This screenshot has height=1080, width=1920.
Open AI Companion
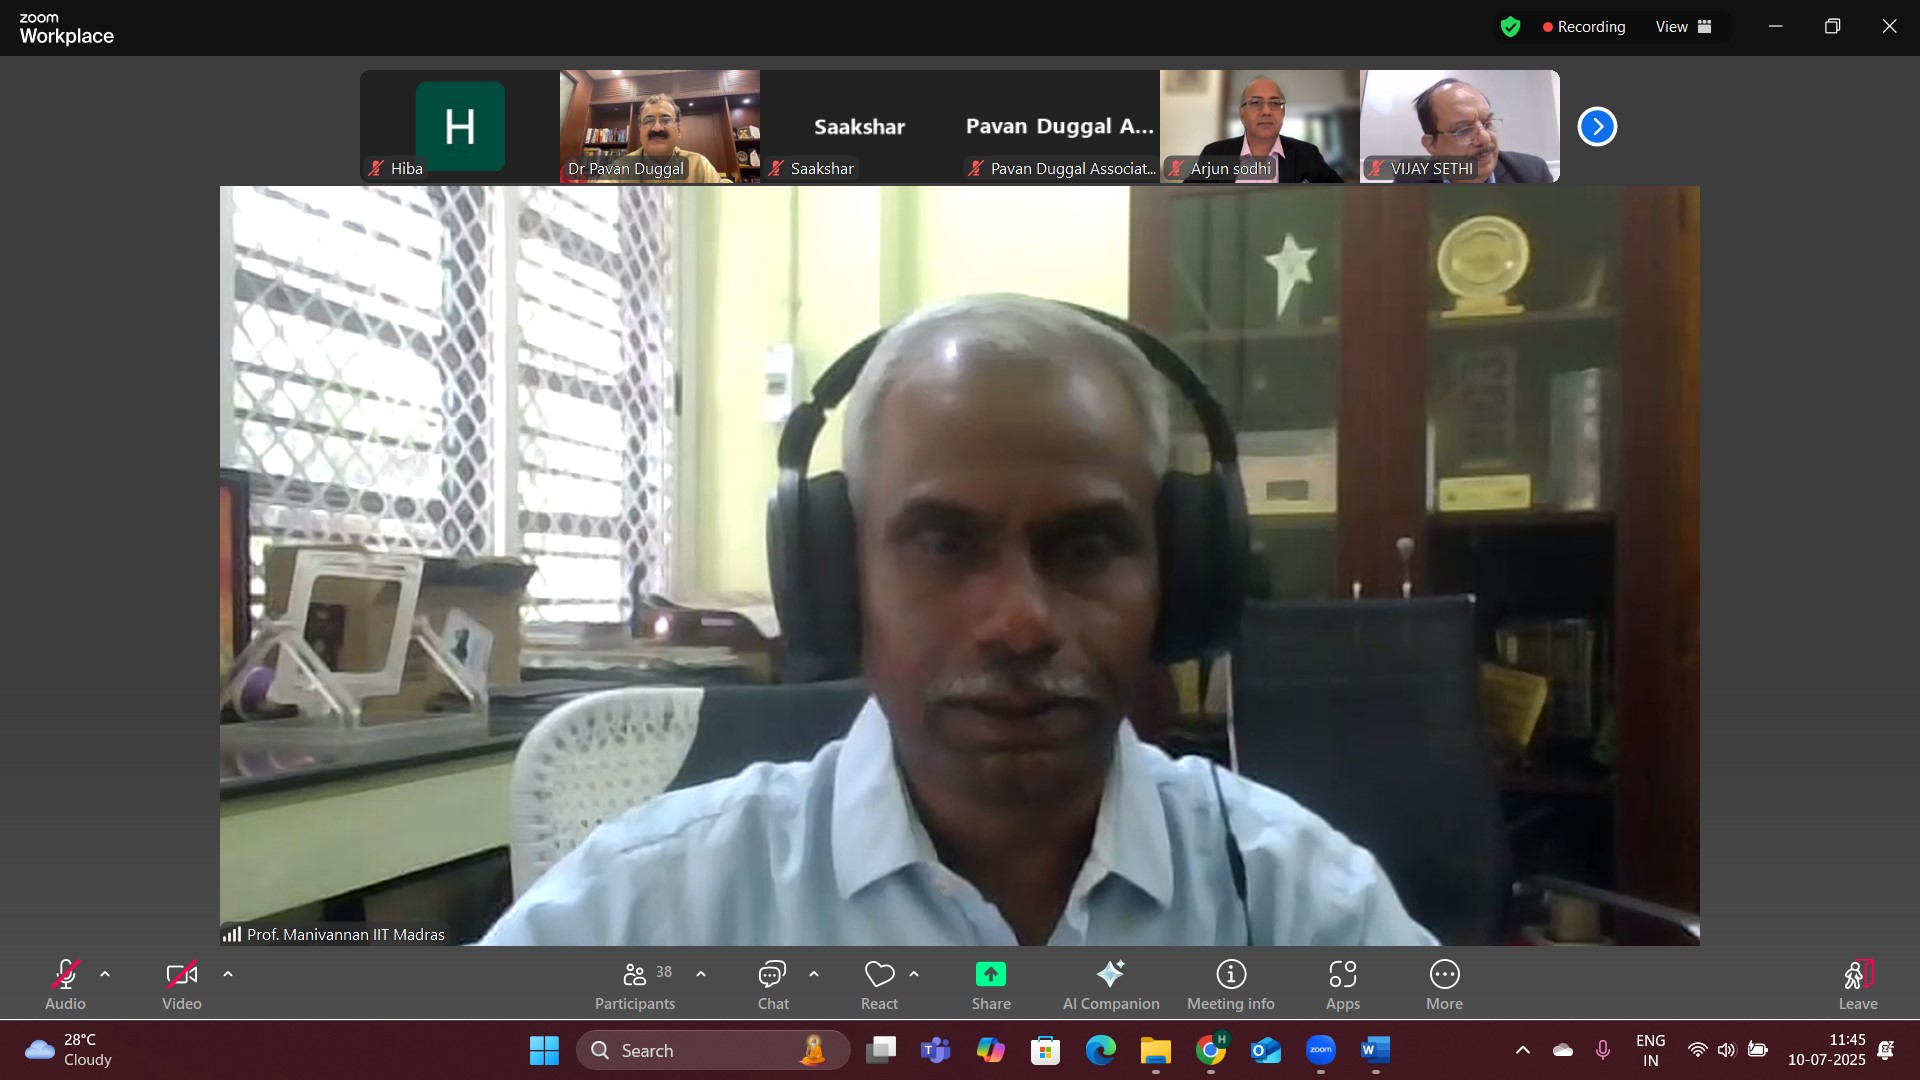point(1111,984)
